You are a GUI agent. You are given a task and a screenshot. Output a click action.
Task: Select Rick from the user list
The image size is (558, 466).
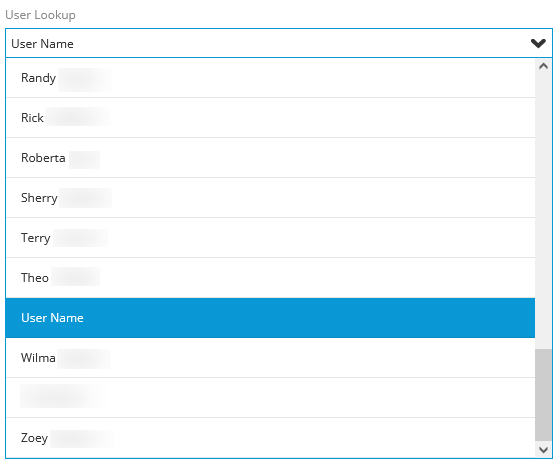pyautogui.click(x=270, y=118)
